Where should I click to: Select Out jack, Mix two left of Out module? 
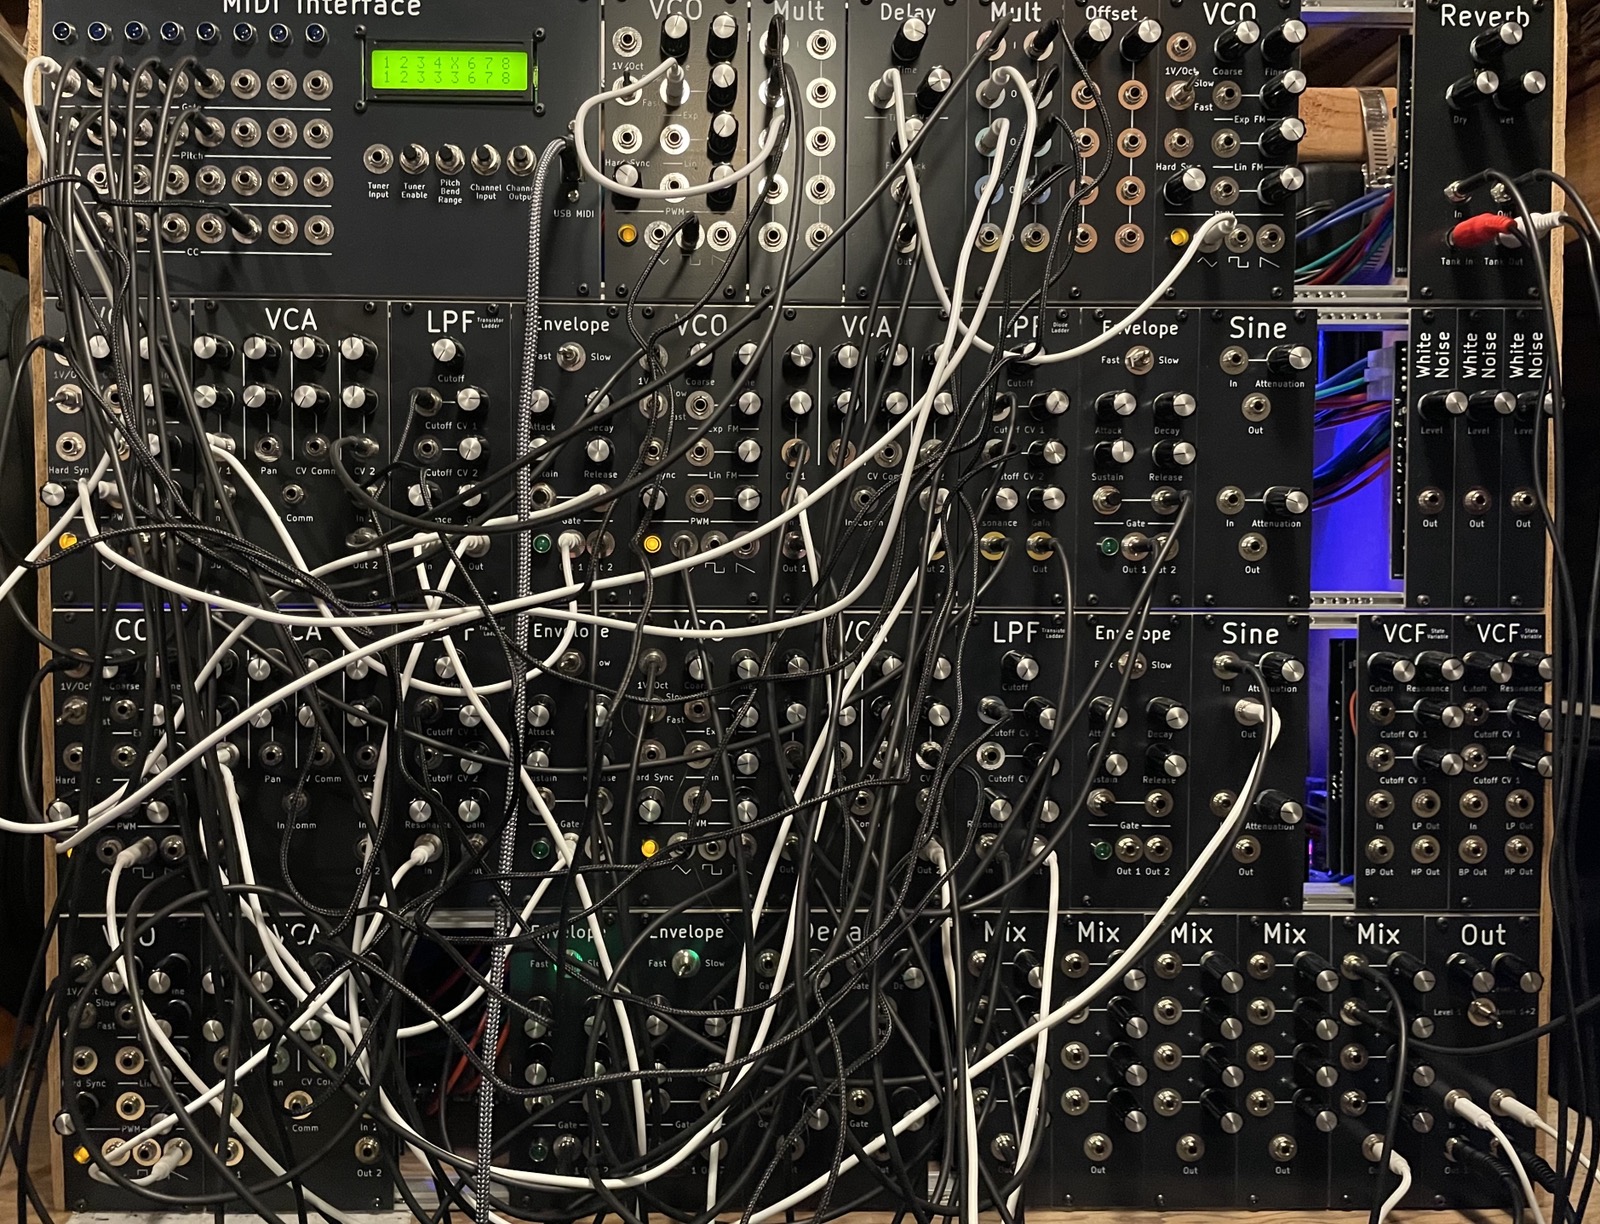(1282, 1147)
